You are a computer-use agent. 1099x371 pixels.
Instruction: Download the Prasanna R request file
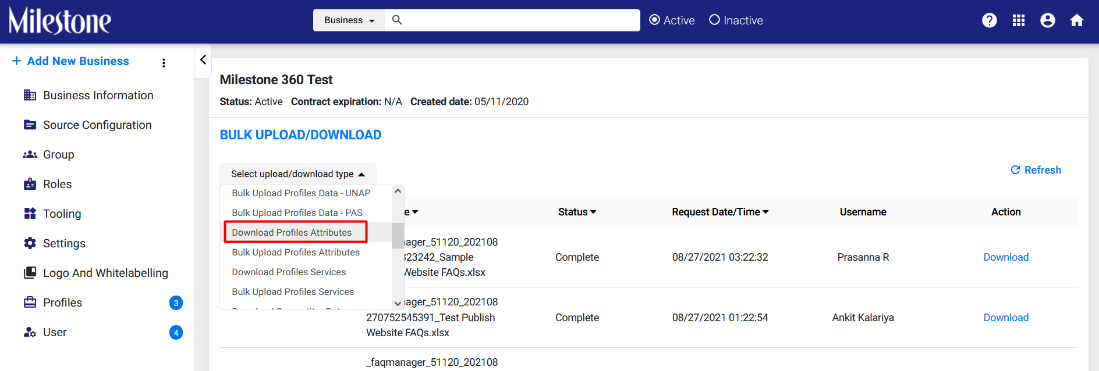point(1006,257)
